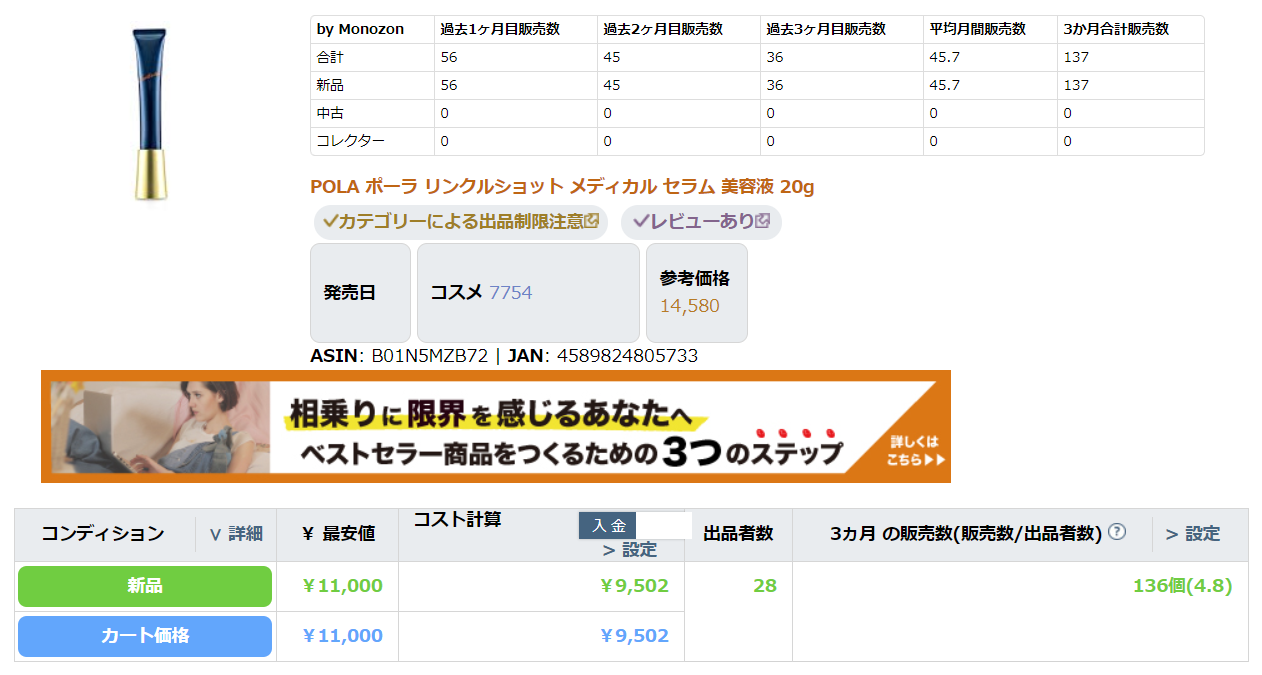Select the ASIN code B01N5MZB72
1262x675 pixels.
430,356
